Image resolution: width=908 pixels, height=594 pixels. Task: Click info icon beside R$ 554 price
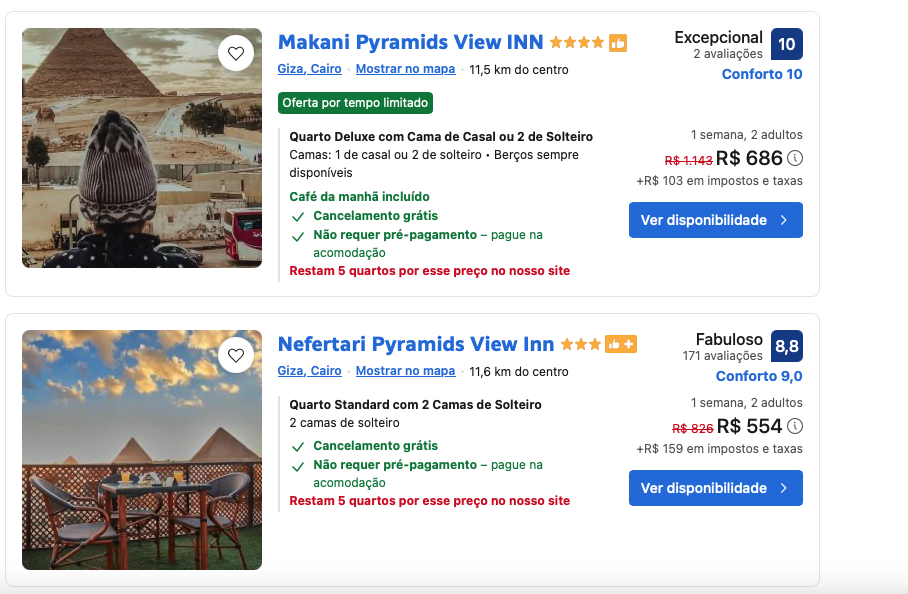coord(795,427)
